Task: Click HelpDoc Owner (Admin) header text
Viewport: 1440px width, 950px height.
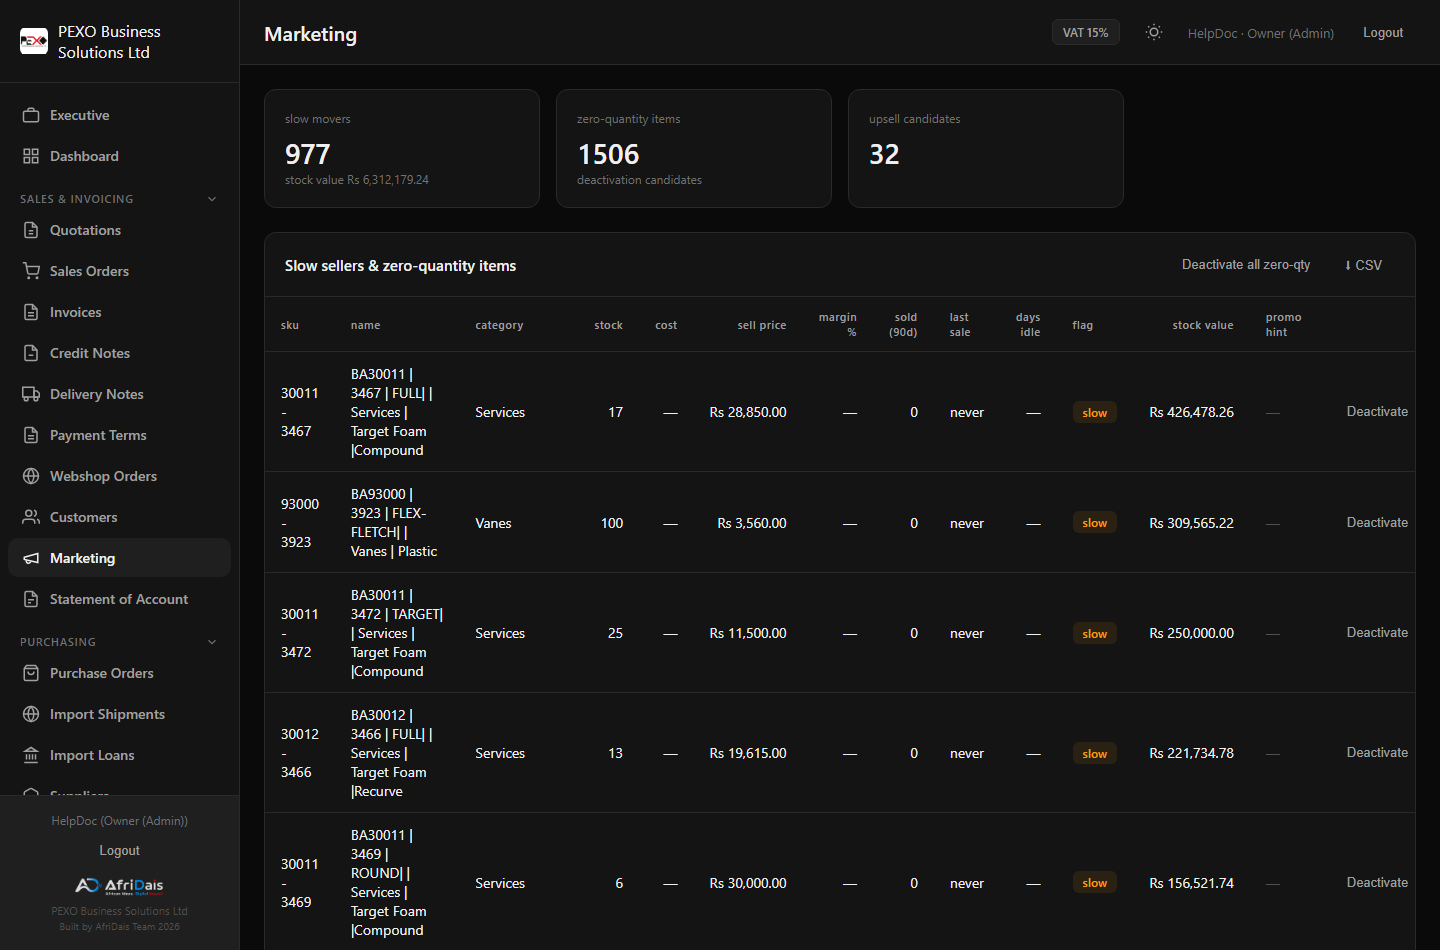Action: pos(1261,33)
